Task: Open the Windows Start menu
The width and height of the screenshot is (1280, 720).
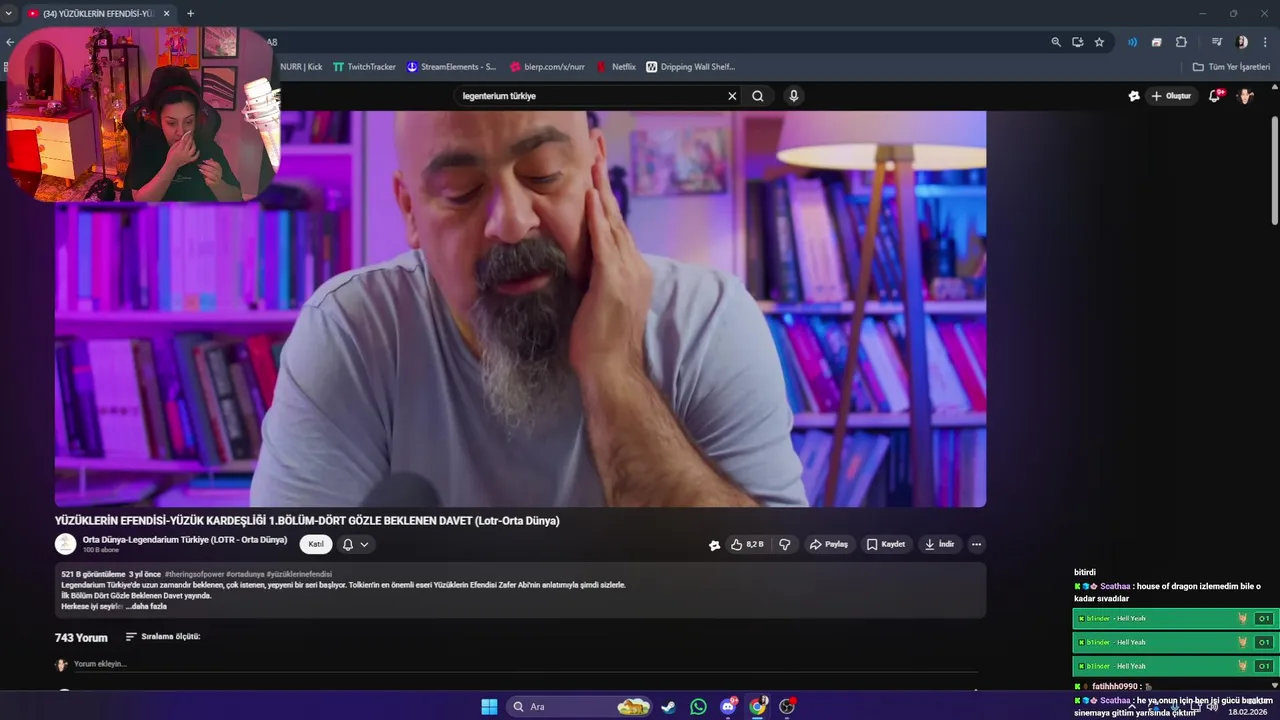Action: click(x=489, y=707)
